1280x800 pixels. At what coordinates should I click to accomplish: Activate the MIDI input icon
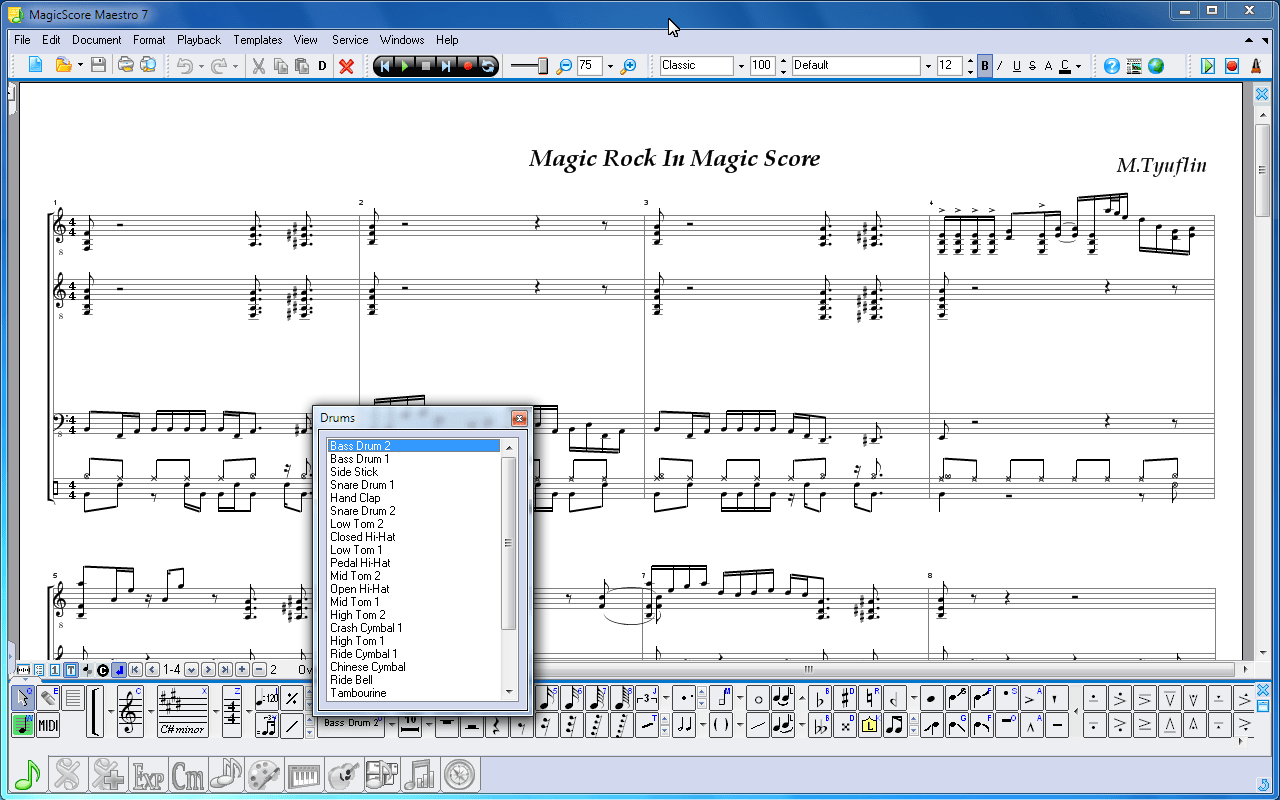coord(48,723)
